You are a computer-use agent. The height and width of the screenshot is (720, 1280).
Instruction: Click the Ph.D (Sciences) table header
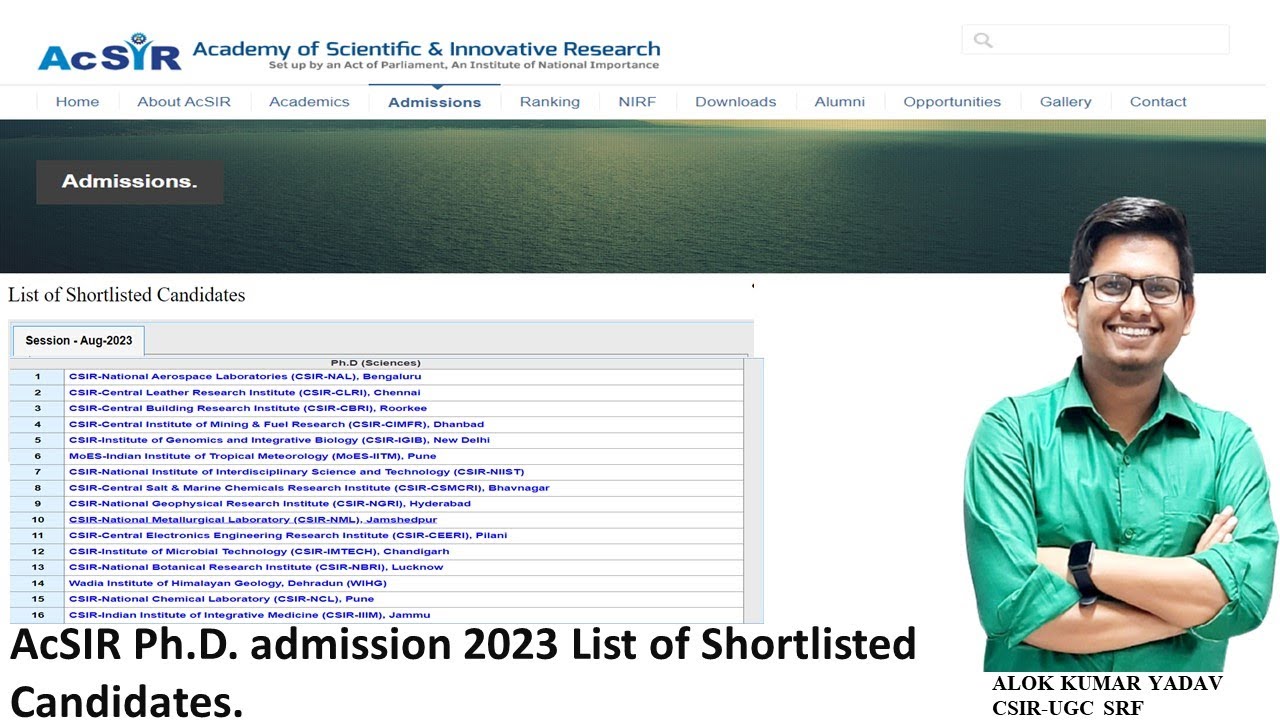[x=376, y=363]
